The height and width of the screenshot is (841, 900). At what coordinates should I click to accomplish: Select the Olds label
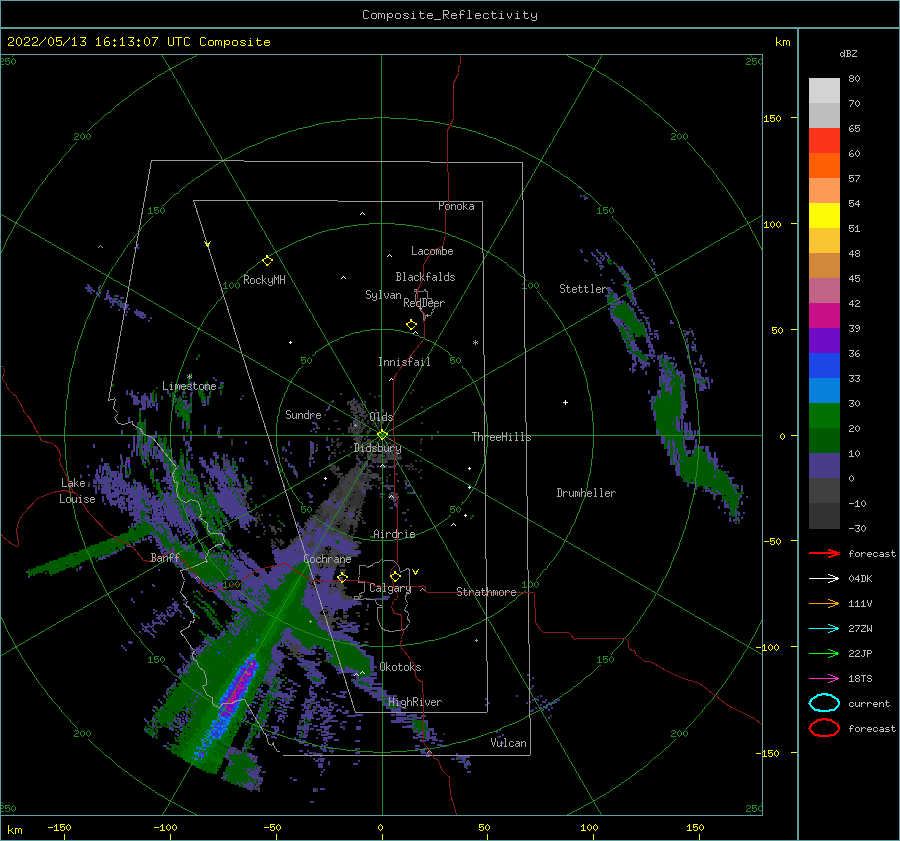(x=381, y=417)
